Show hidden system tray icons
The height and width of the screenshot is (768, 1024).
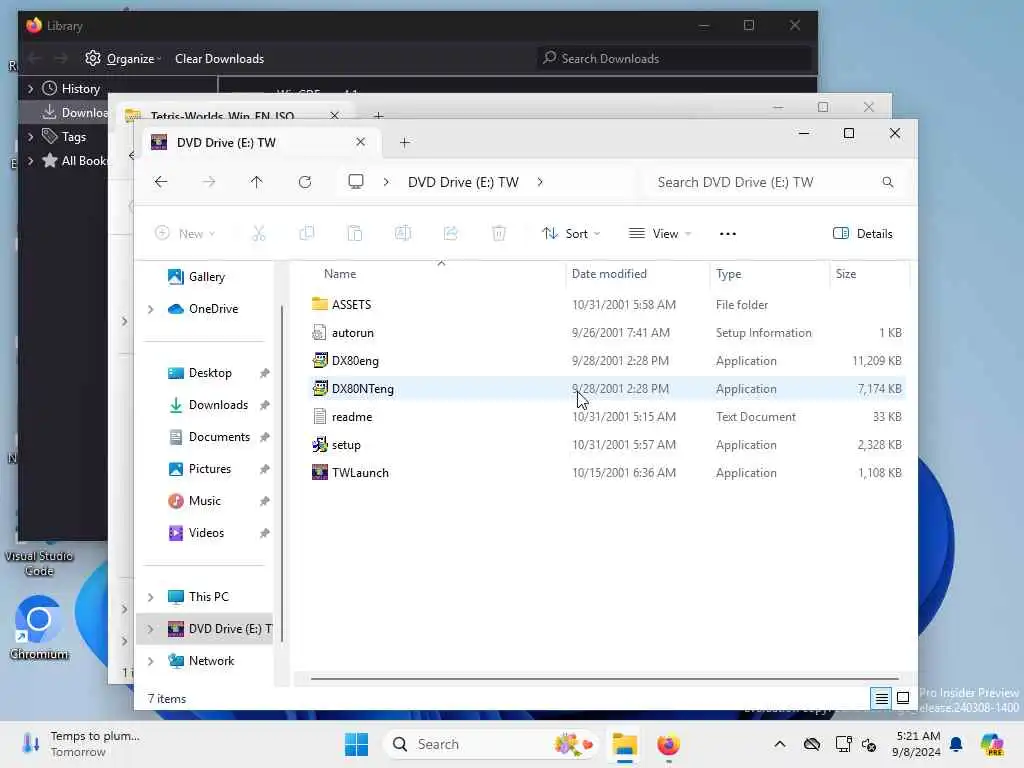[x=780, y=744]
